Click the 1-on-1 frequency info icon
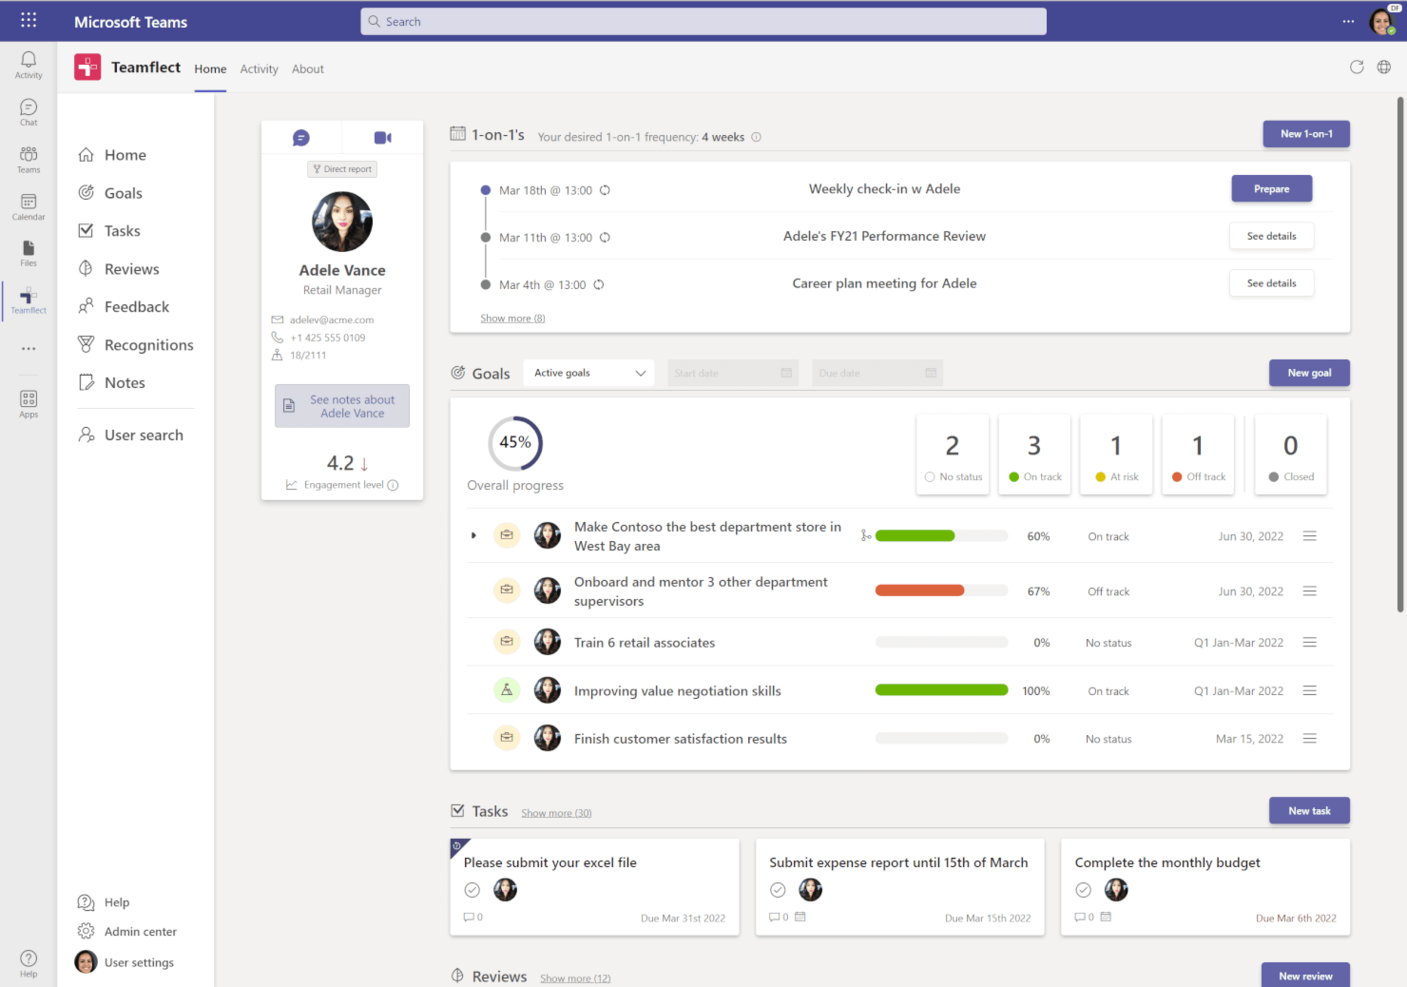This screenshot has height=987, width=1407. point(756,137)
